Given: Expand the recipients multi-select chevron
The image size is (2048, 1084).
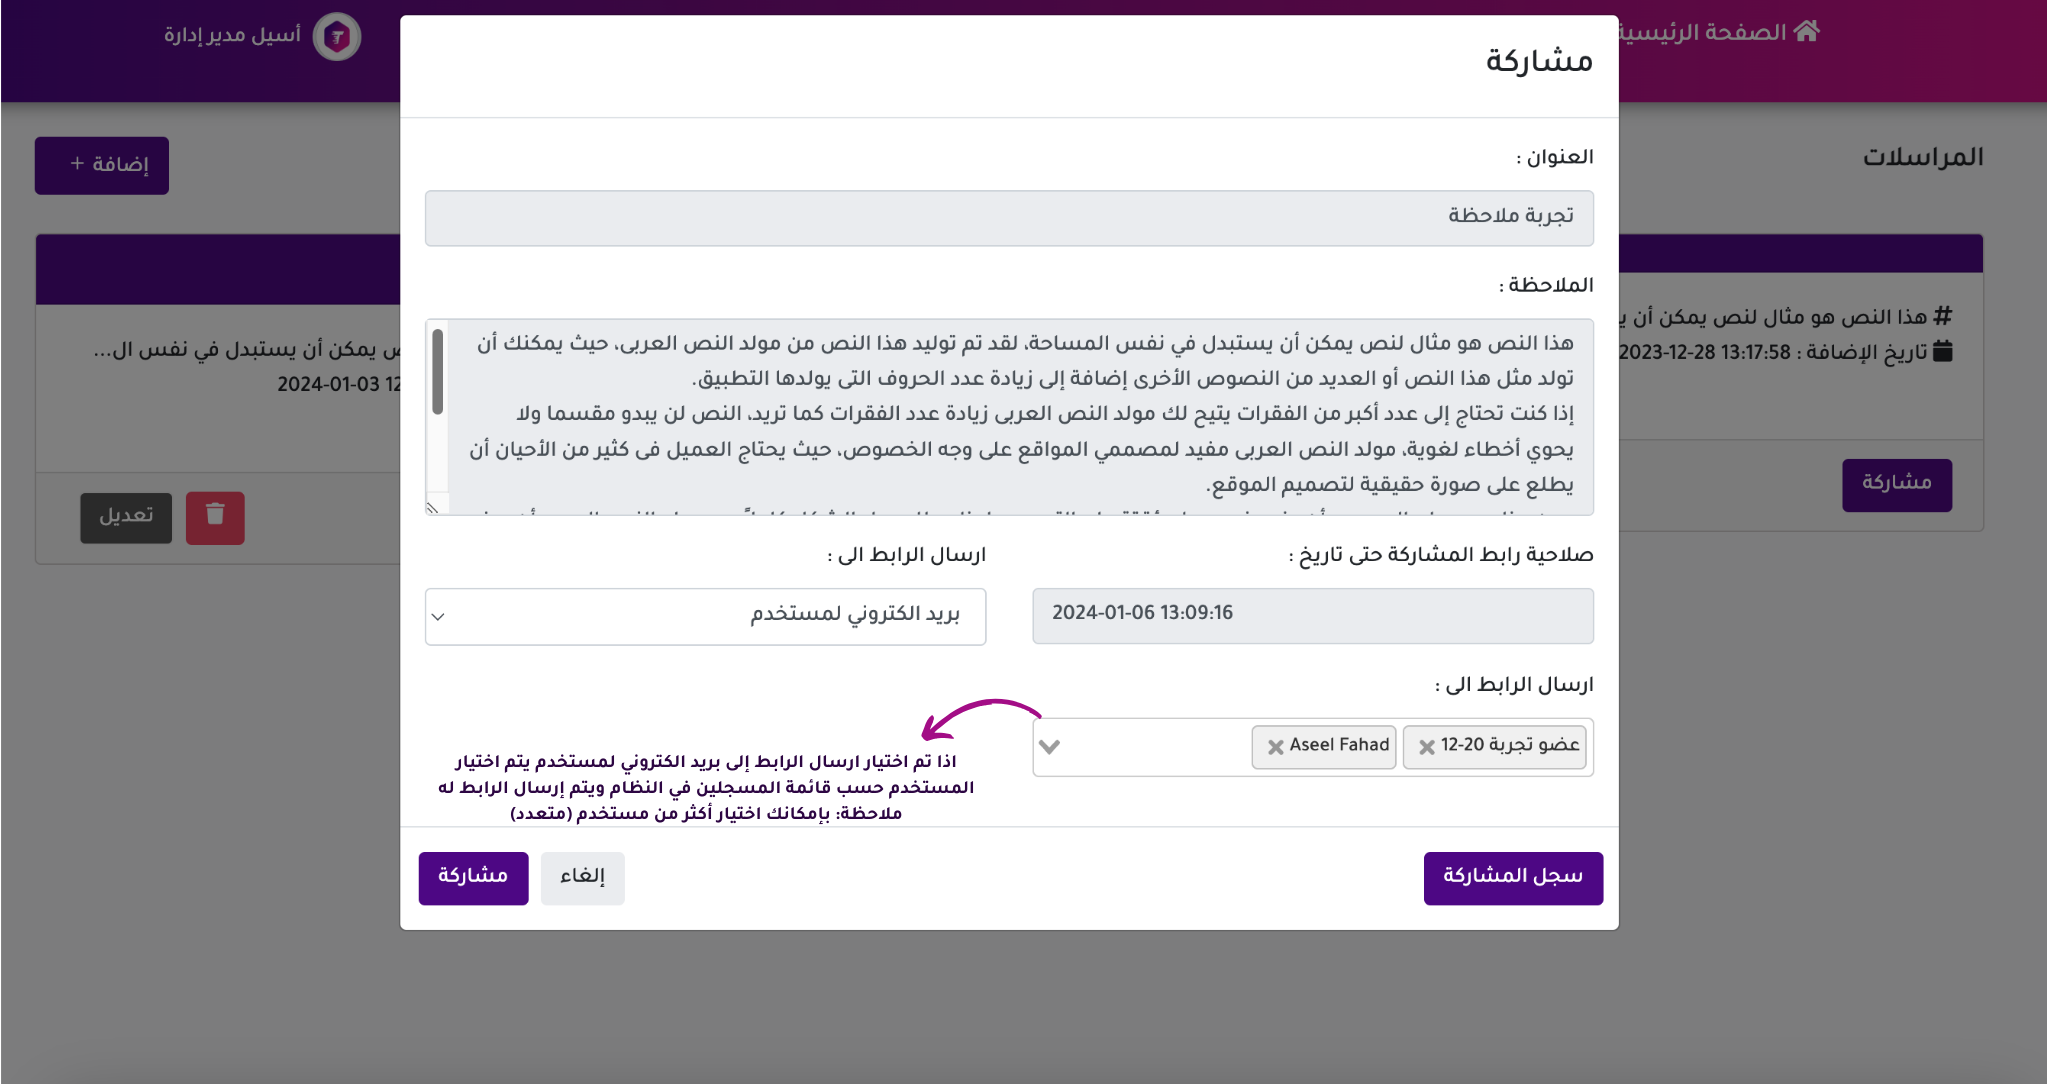Looking at the screenshot, I should coord(1049,746).
